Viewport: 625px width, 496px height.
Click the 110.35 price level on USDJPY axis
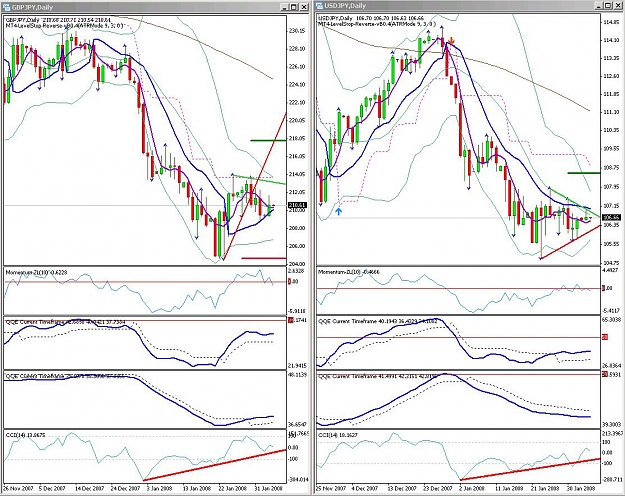tap(611, 130)
